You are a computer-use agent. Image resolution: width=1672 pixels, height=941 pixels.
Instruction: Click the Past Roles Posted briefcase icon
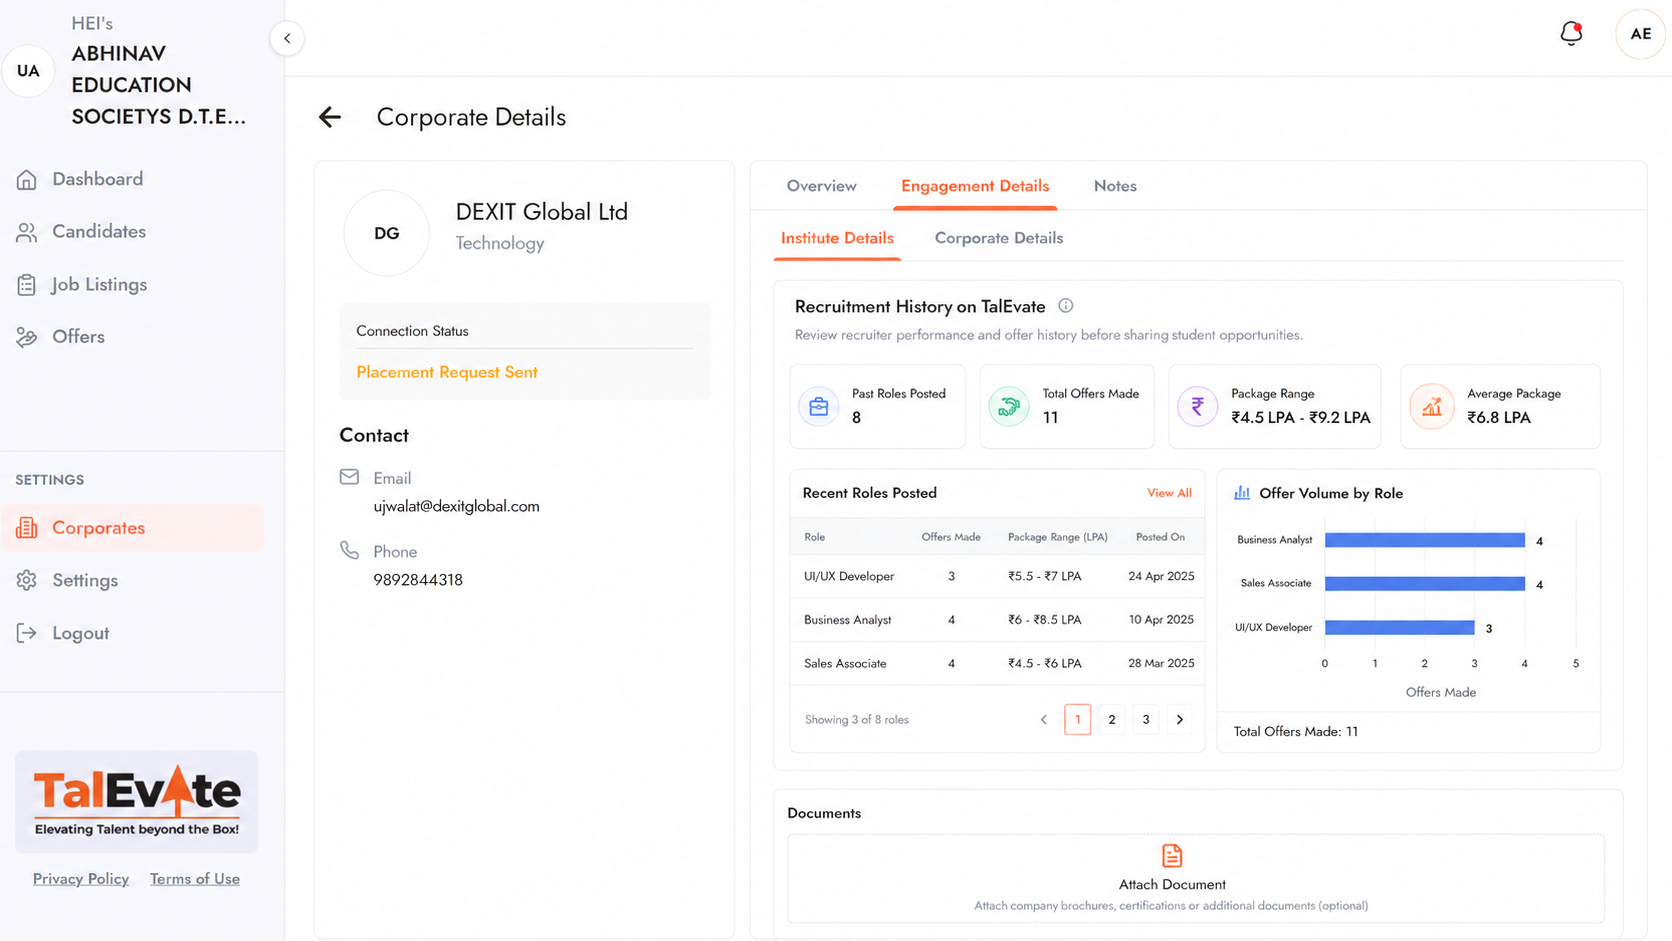pyautogui.click(x=819, y=407)
